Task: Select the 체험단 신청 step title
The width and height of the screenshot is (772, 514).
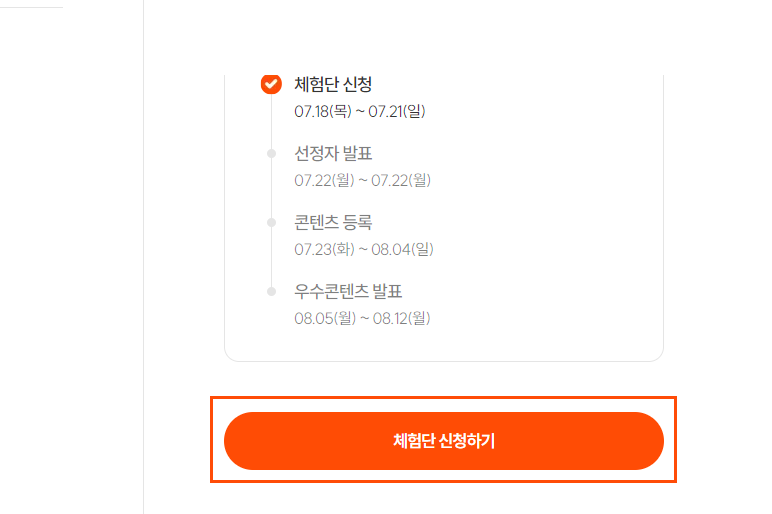Action: click(x=333, y=84)
